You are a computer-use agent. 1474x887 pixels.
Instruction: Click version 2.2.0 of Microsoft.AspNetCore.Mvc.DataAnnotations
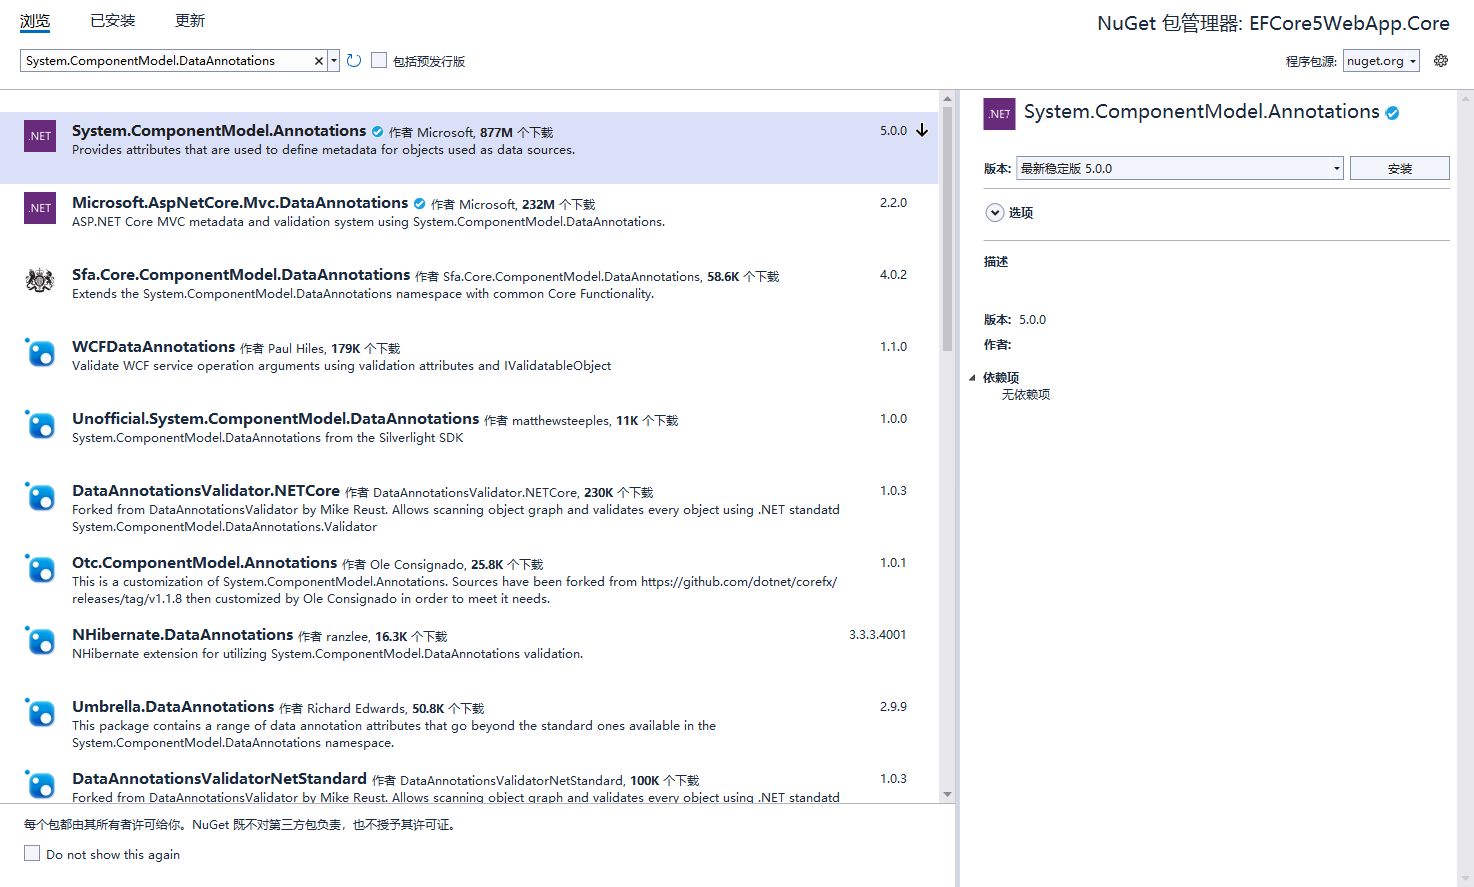click(893, 203)
